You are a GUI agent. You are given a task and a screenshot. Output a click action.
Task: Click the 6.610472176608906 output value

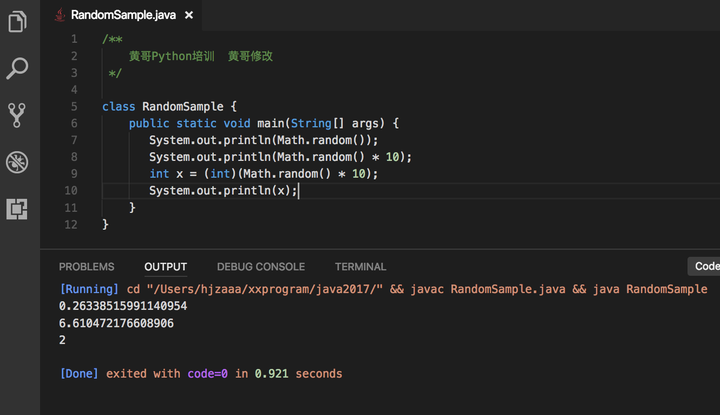[116, 323]
